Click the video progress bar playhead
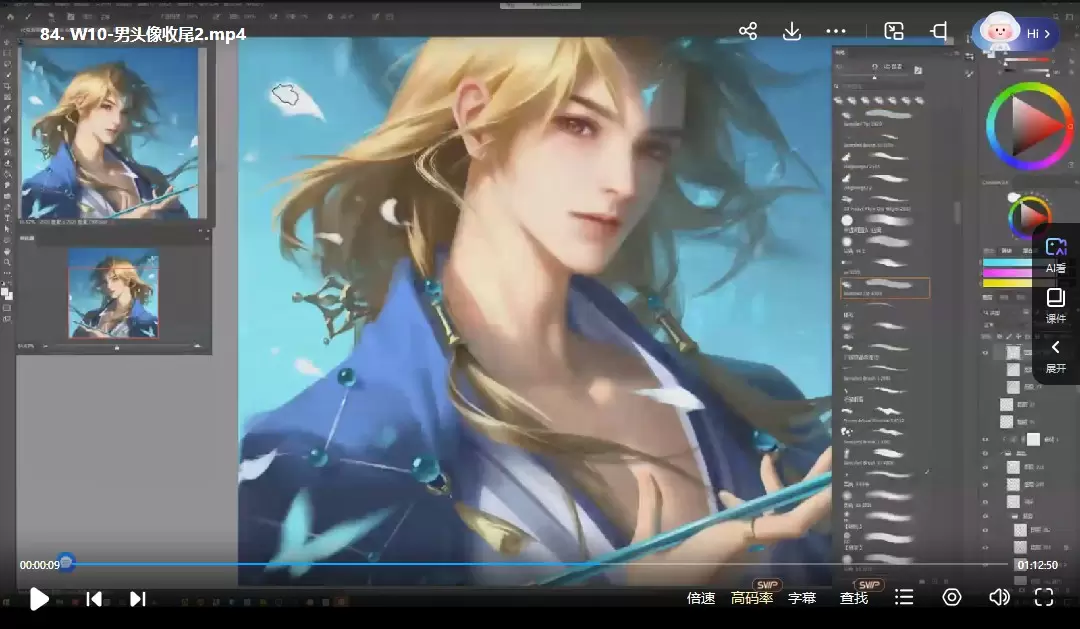Image resolution: width=1080 pixels, height=629 pixels. pos(66,563)
